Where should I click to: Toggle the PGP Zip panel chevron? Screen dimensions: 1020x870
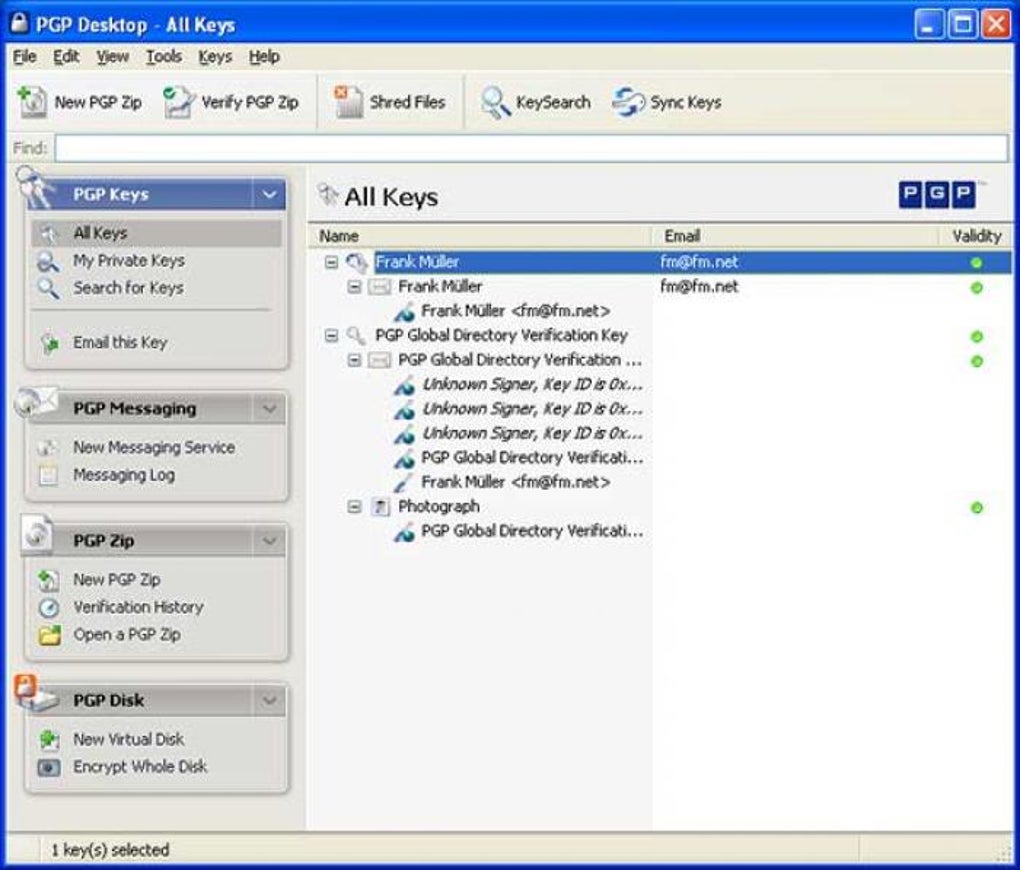click(x=269, y=541)
